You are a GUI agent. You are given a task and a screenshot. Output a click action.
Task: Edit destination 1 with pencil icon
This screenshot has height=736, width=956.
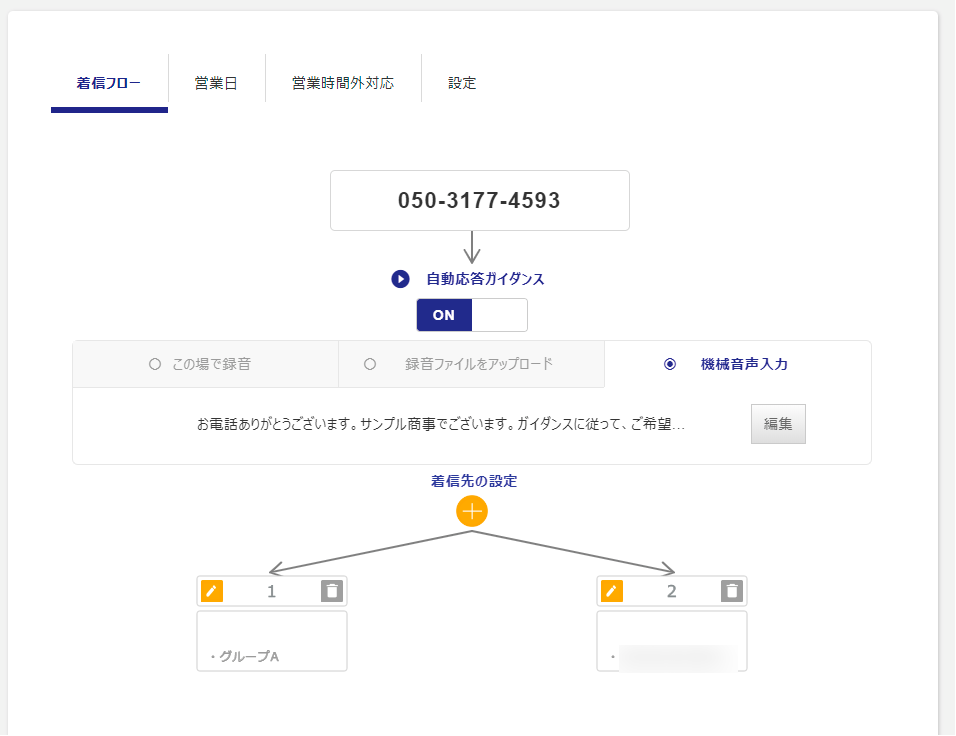click(212, 591)
